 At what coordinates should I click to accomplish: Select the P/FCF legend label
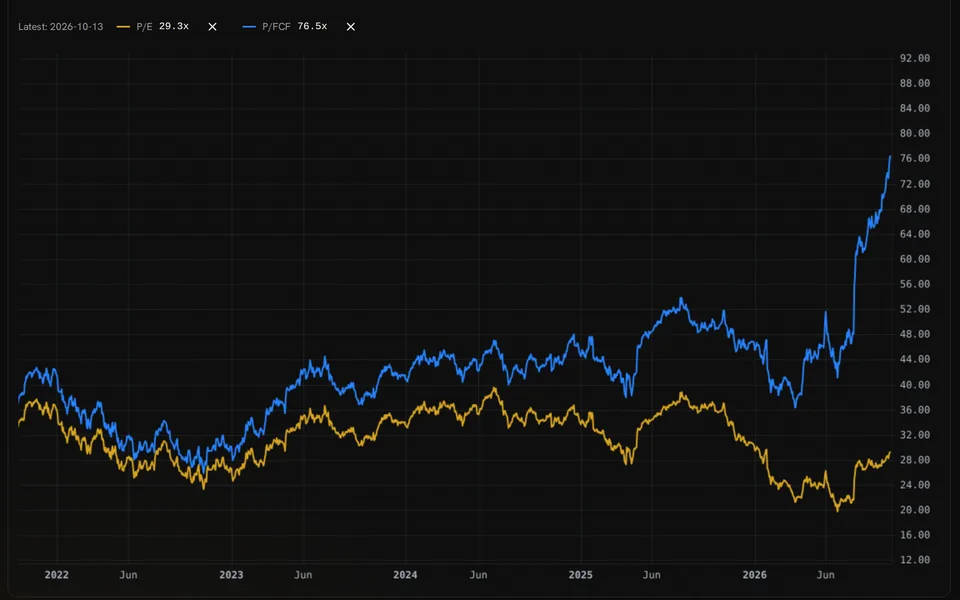click(x=276, y=27)
